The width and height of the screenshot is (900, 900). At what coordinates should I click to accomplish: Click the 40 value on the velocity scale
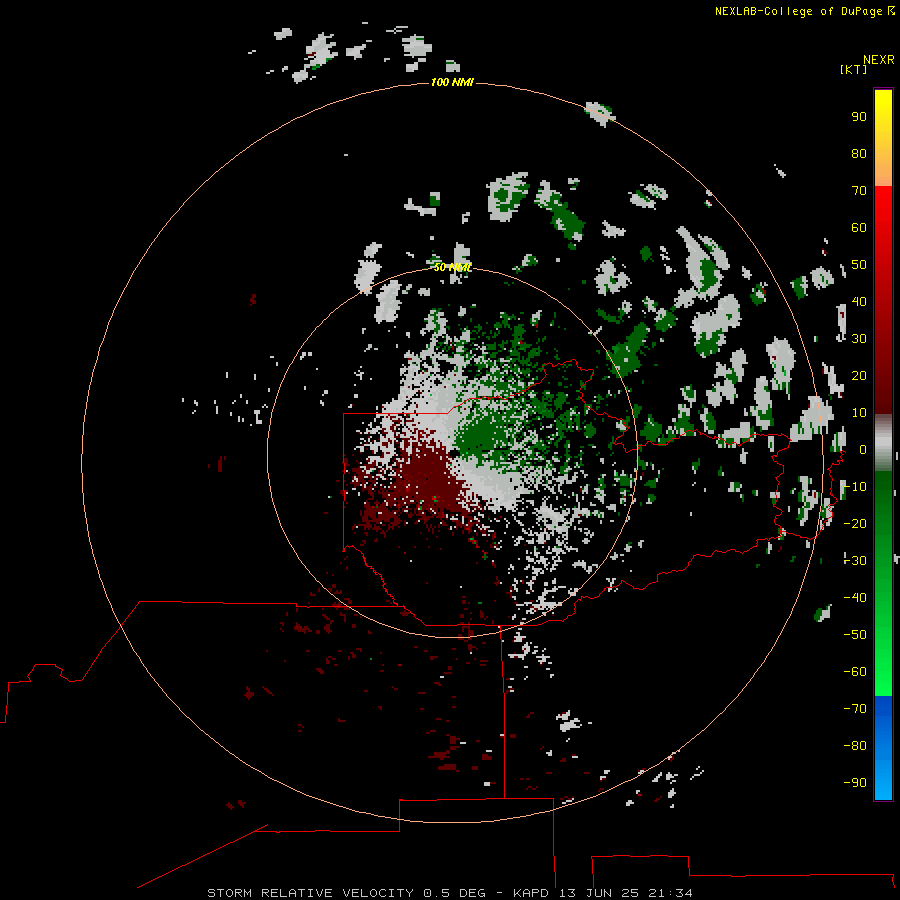click(859, 301)
